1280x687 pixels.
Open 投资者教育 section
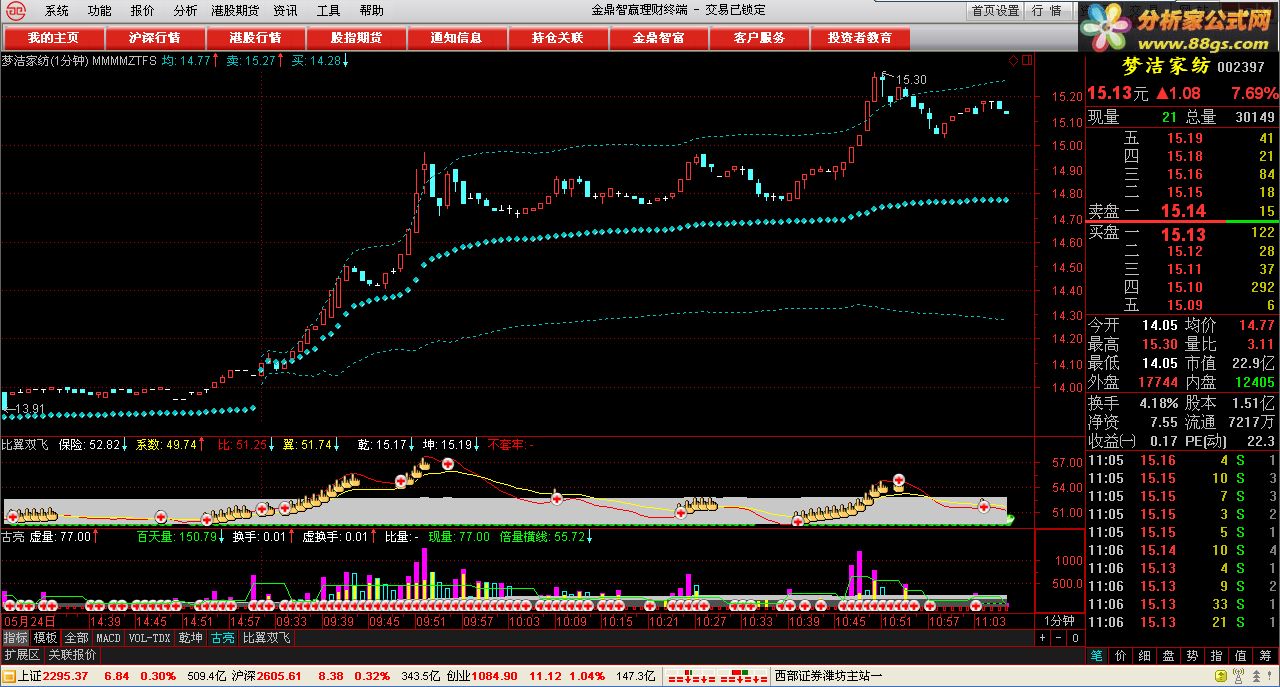point(860,38)
